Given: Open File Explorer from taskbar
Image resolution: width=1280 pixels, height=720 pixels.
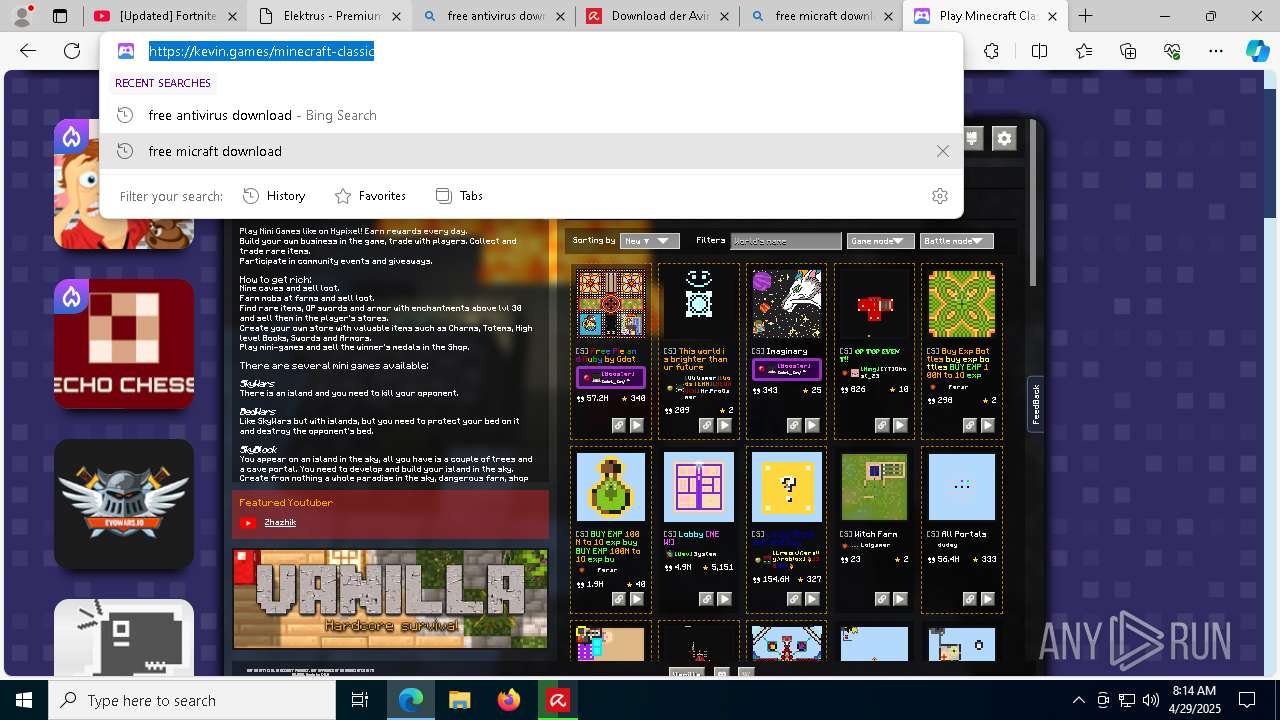Looking at the screenshot, I should point(459,700).
